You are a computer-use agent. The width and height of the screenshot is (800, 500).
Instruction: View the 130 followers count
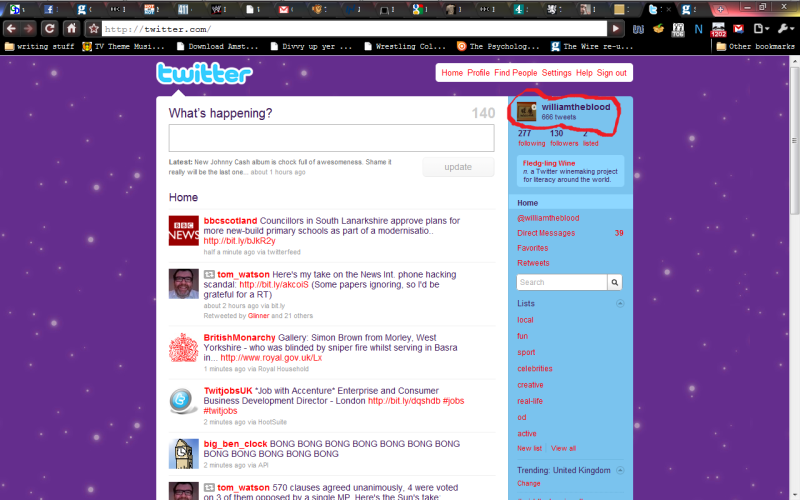564,138
